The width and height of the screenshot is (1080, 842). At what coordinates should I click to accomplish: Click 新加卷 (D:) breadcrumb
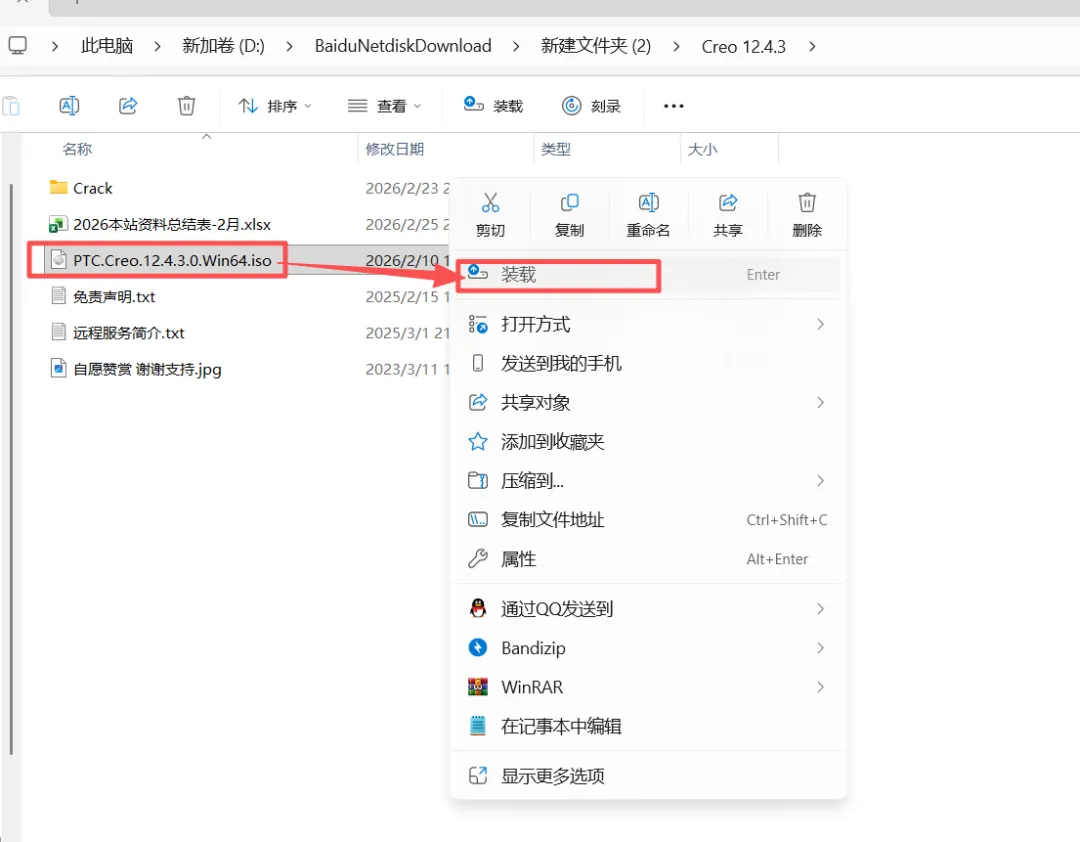(223, 46)
